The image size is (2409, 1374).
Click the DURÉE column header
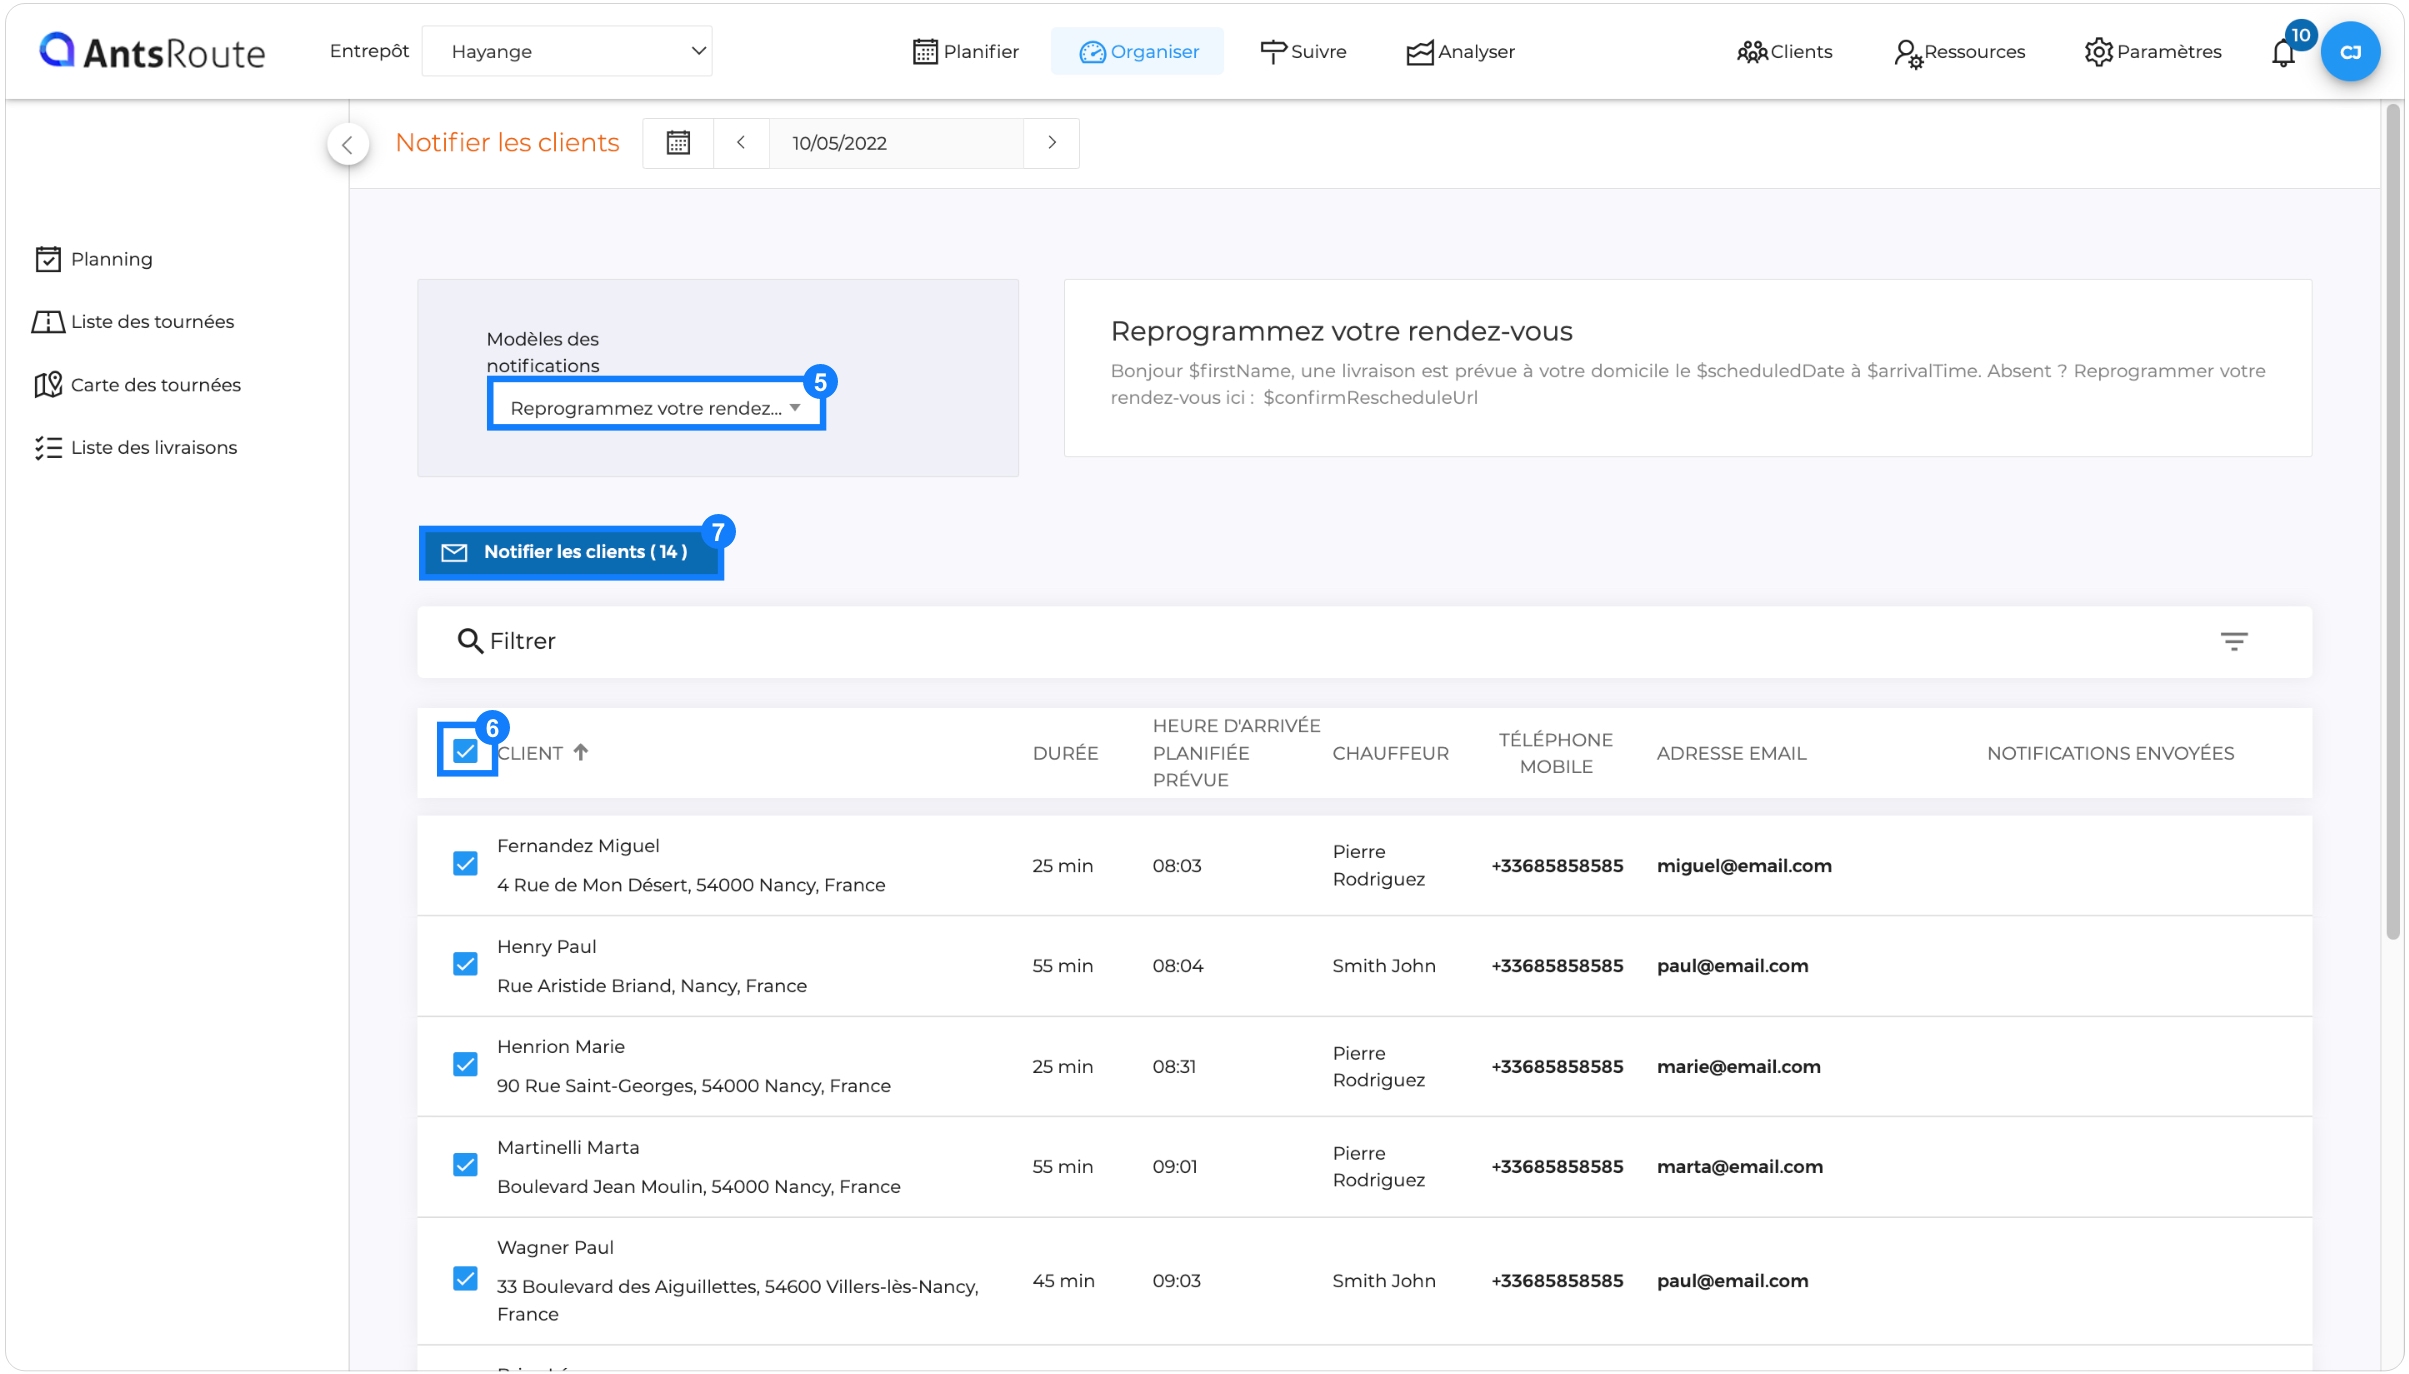point(1065,753)
